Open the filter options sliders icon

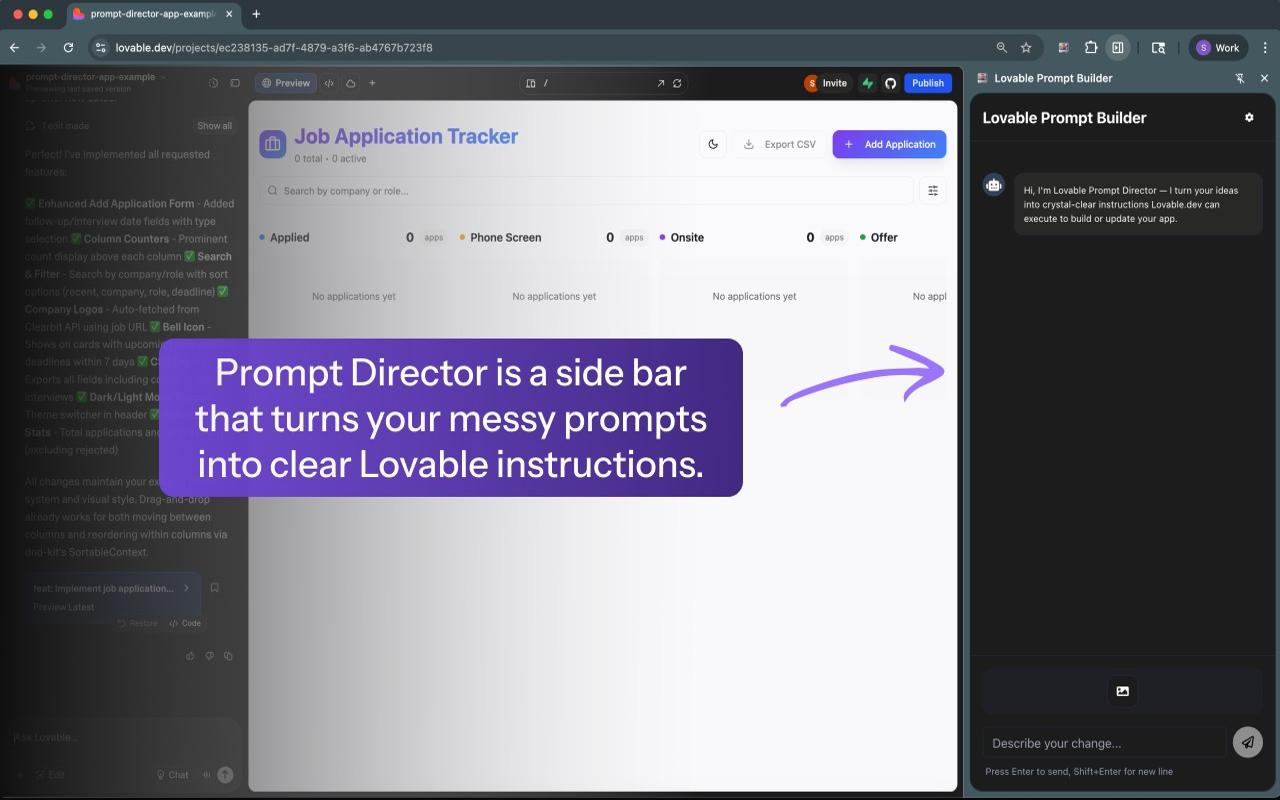click(932, 191)
